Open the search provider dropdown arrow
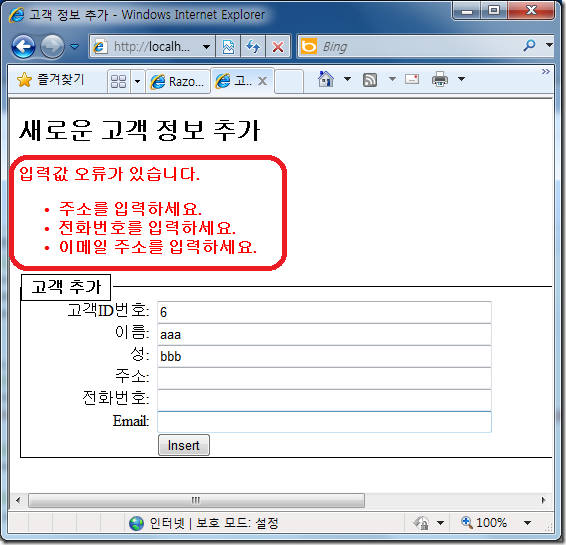 tap(549, 45)
